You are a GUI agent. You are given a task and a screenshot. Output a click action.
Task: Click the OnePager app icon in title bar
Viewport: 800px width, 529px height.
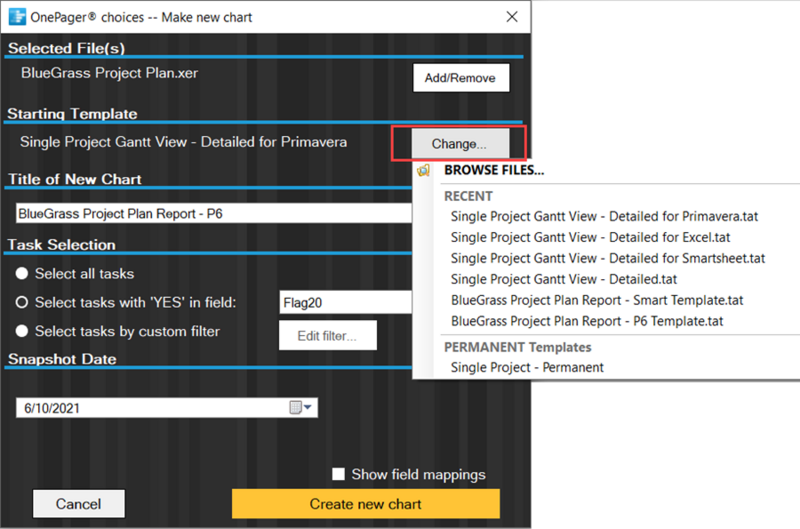pos(17,16)
